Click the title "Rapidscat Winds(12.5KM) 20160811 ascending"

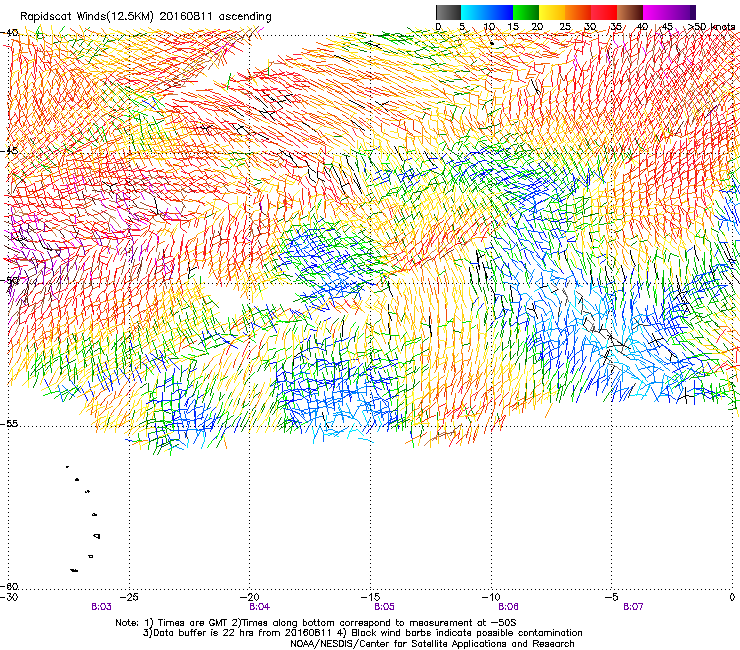click(x=146, y=17)
